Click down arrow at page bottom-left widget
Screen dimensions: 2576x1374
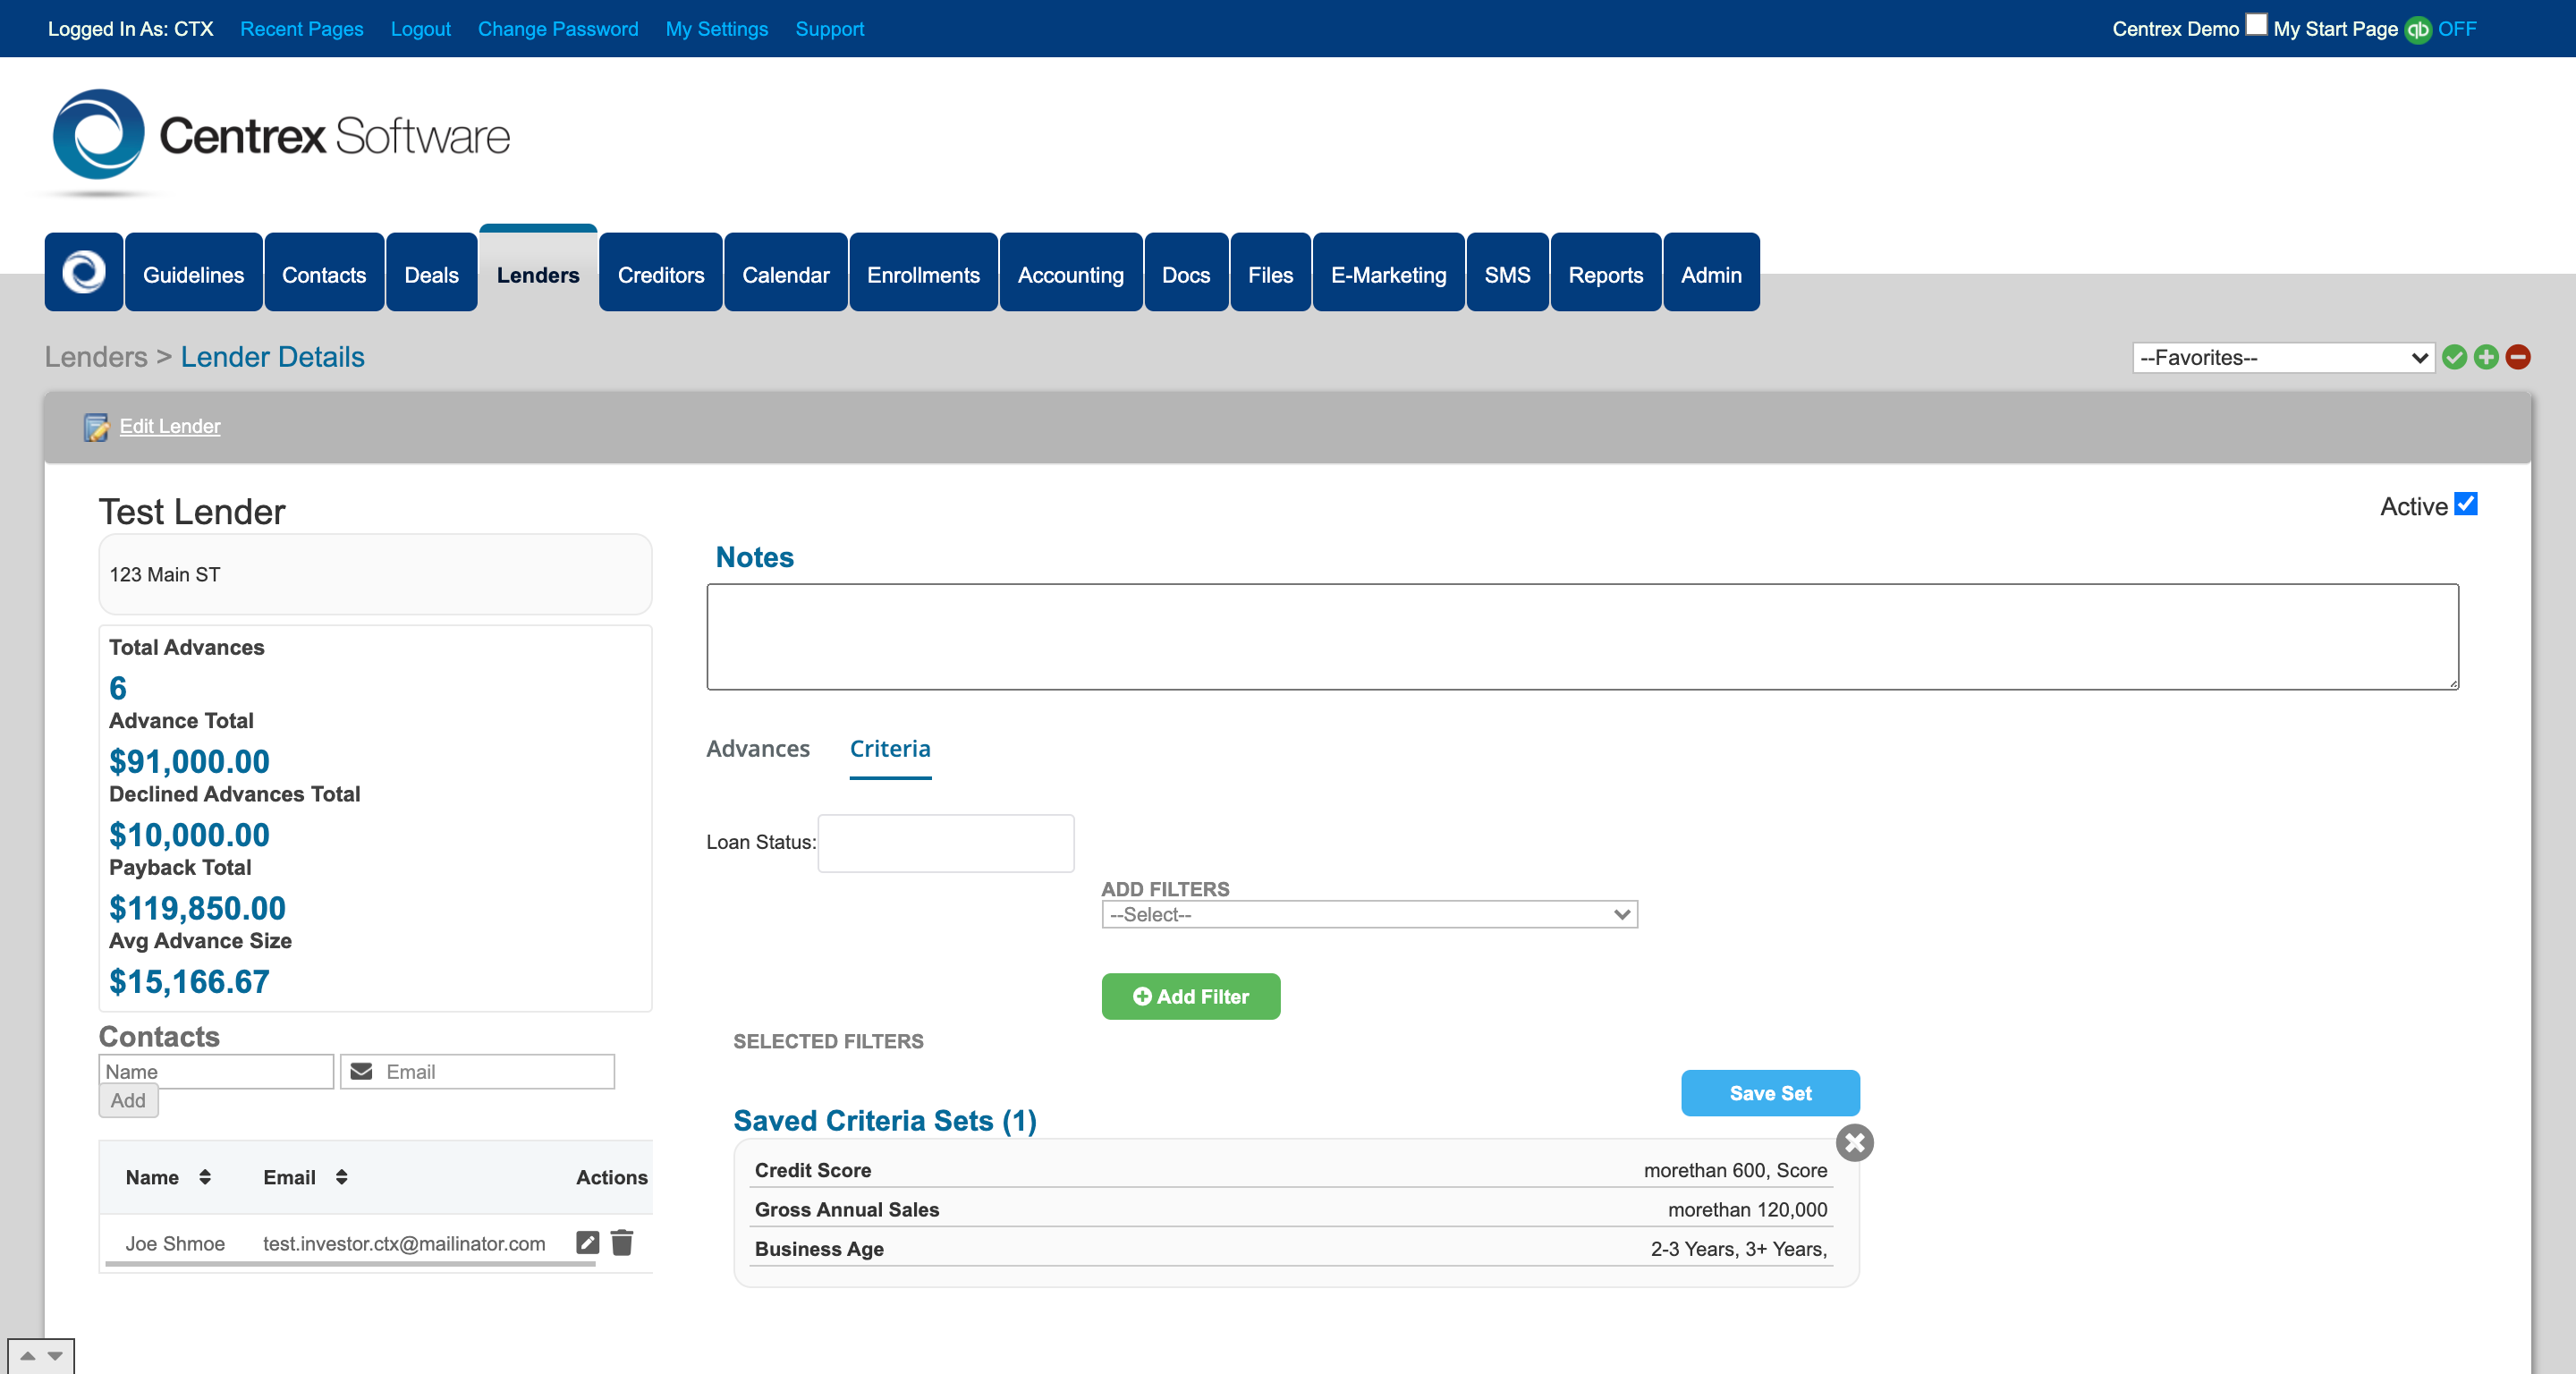[x=55, y=1356]
